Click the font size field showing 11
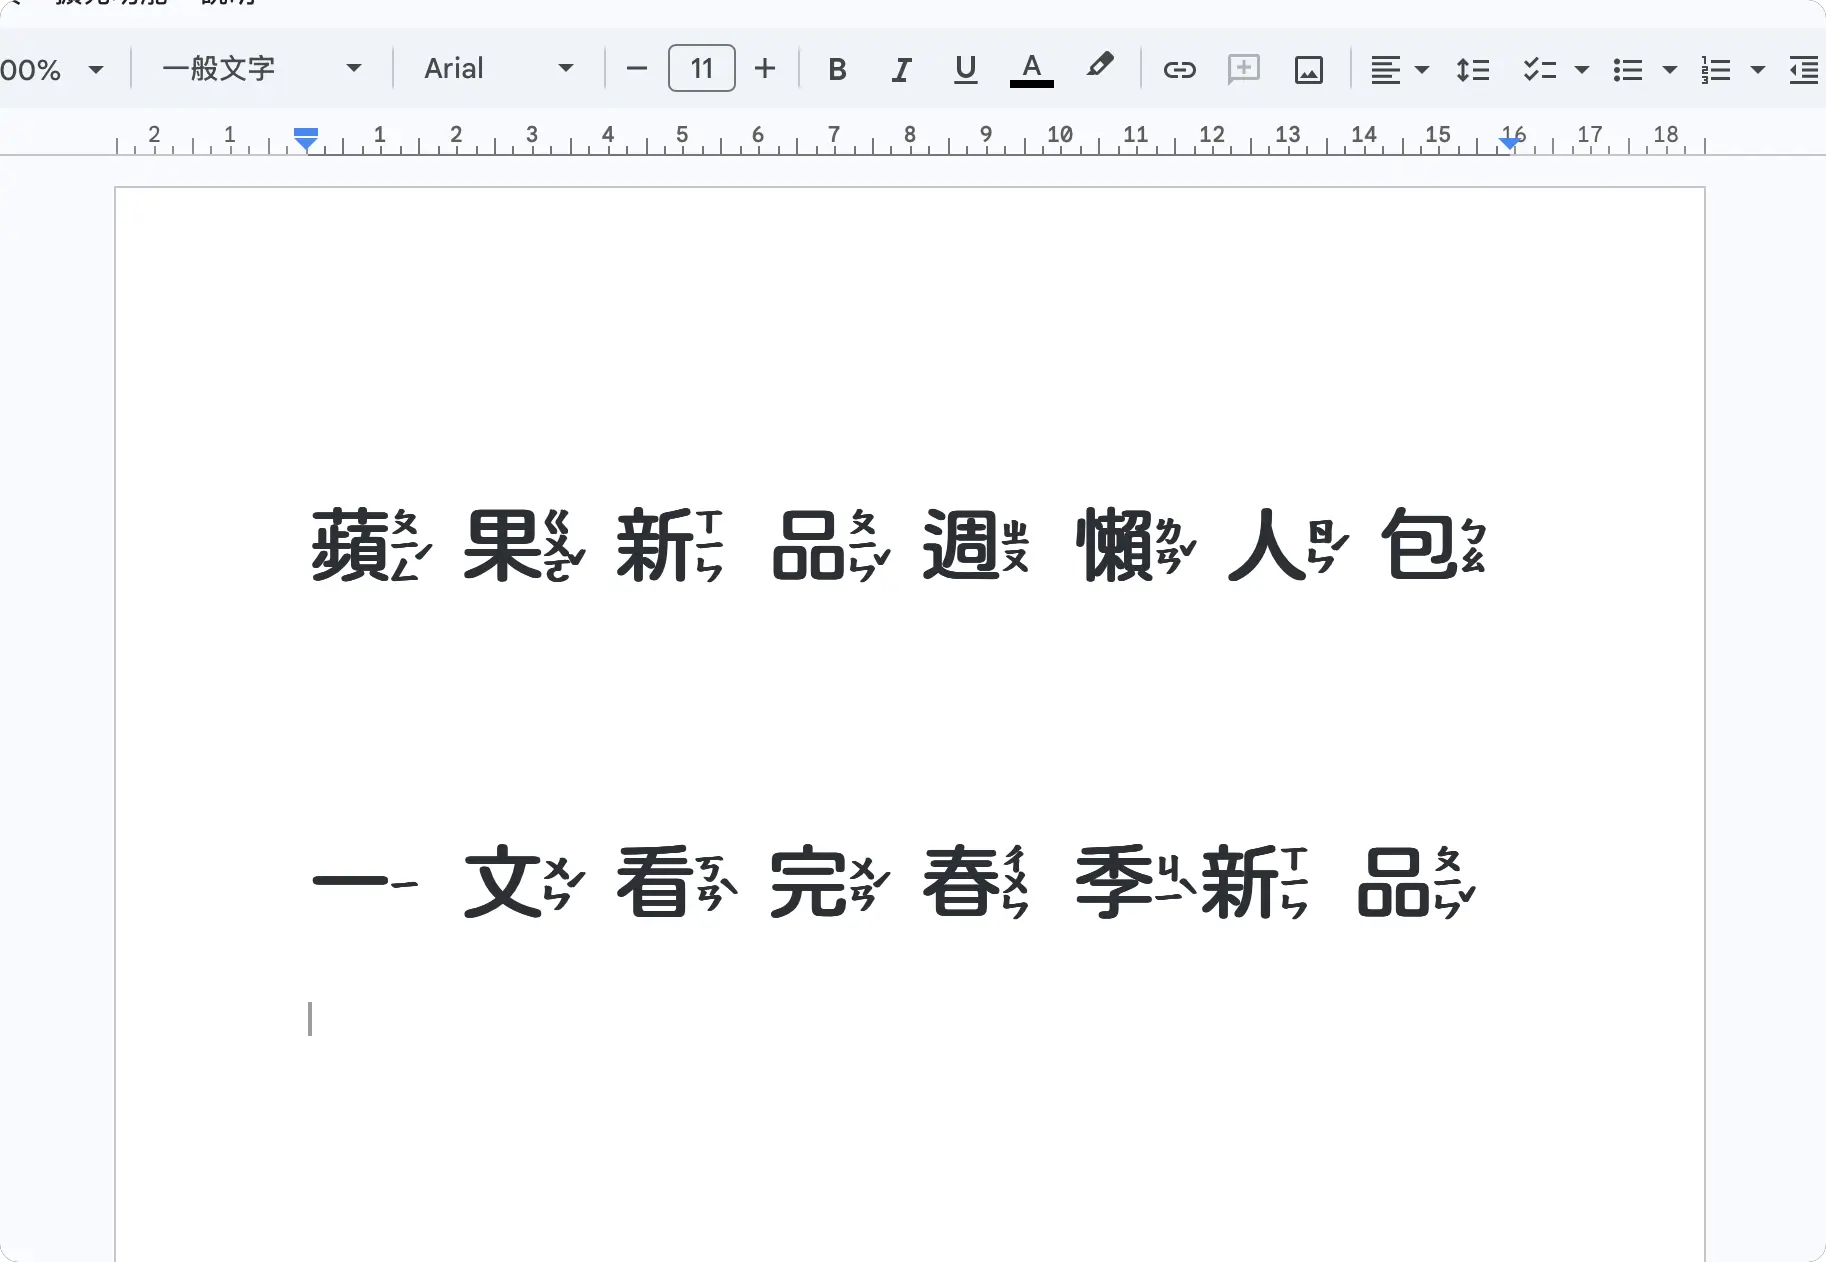Image resolution: width=1826 pixels, height=1262 pixels. coord(702,68)
